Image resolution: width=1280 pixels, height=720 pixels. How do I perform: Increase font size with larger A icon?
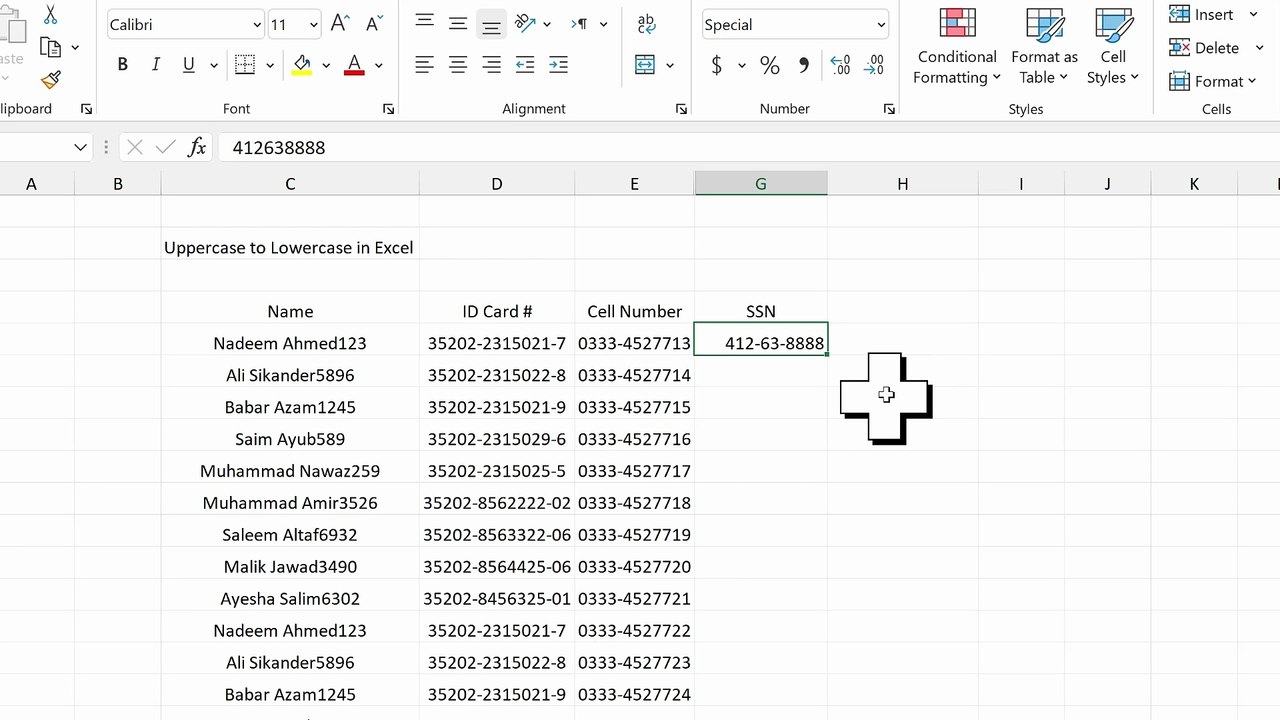(x=340, y=24)
